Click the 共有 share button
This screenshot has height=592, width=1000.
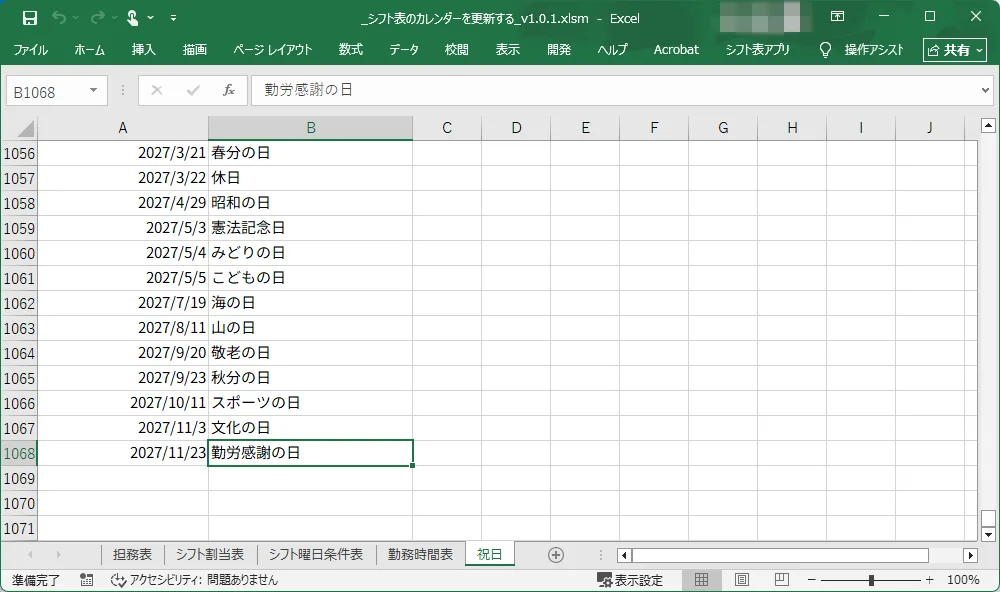click(954, 50)
